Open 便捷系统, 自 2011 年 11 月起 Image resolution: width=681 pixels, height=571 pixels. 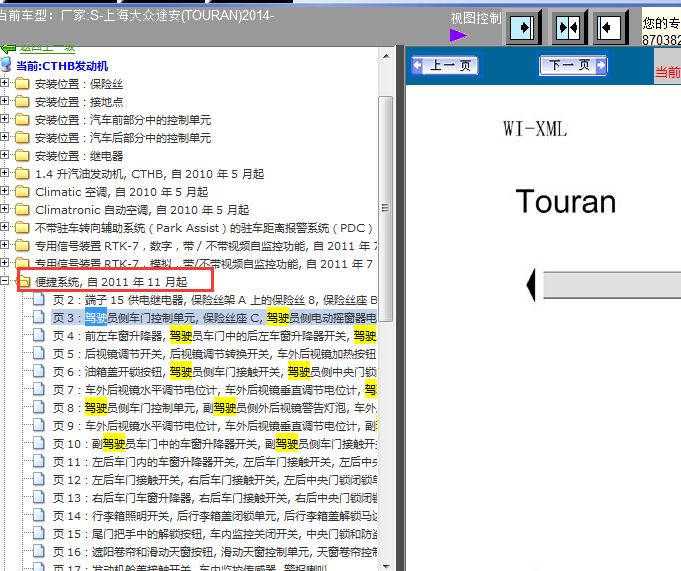click(x=111, y=282)
